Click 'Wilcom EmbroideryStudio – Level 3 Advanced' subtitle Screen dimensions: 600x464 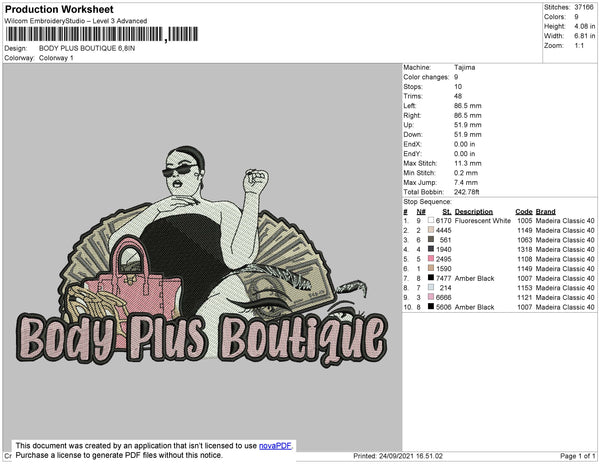pos(76,21)
